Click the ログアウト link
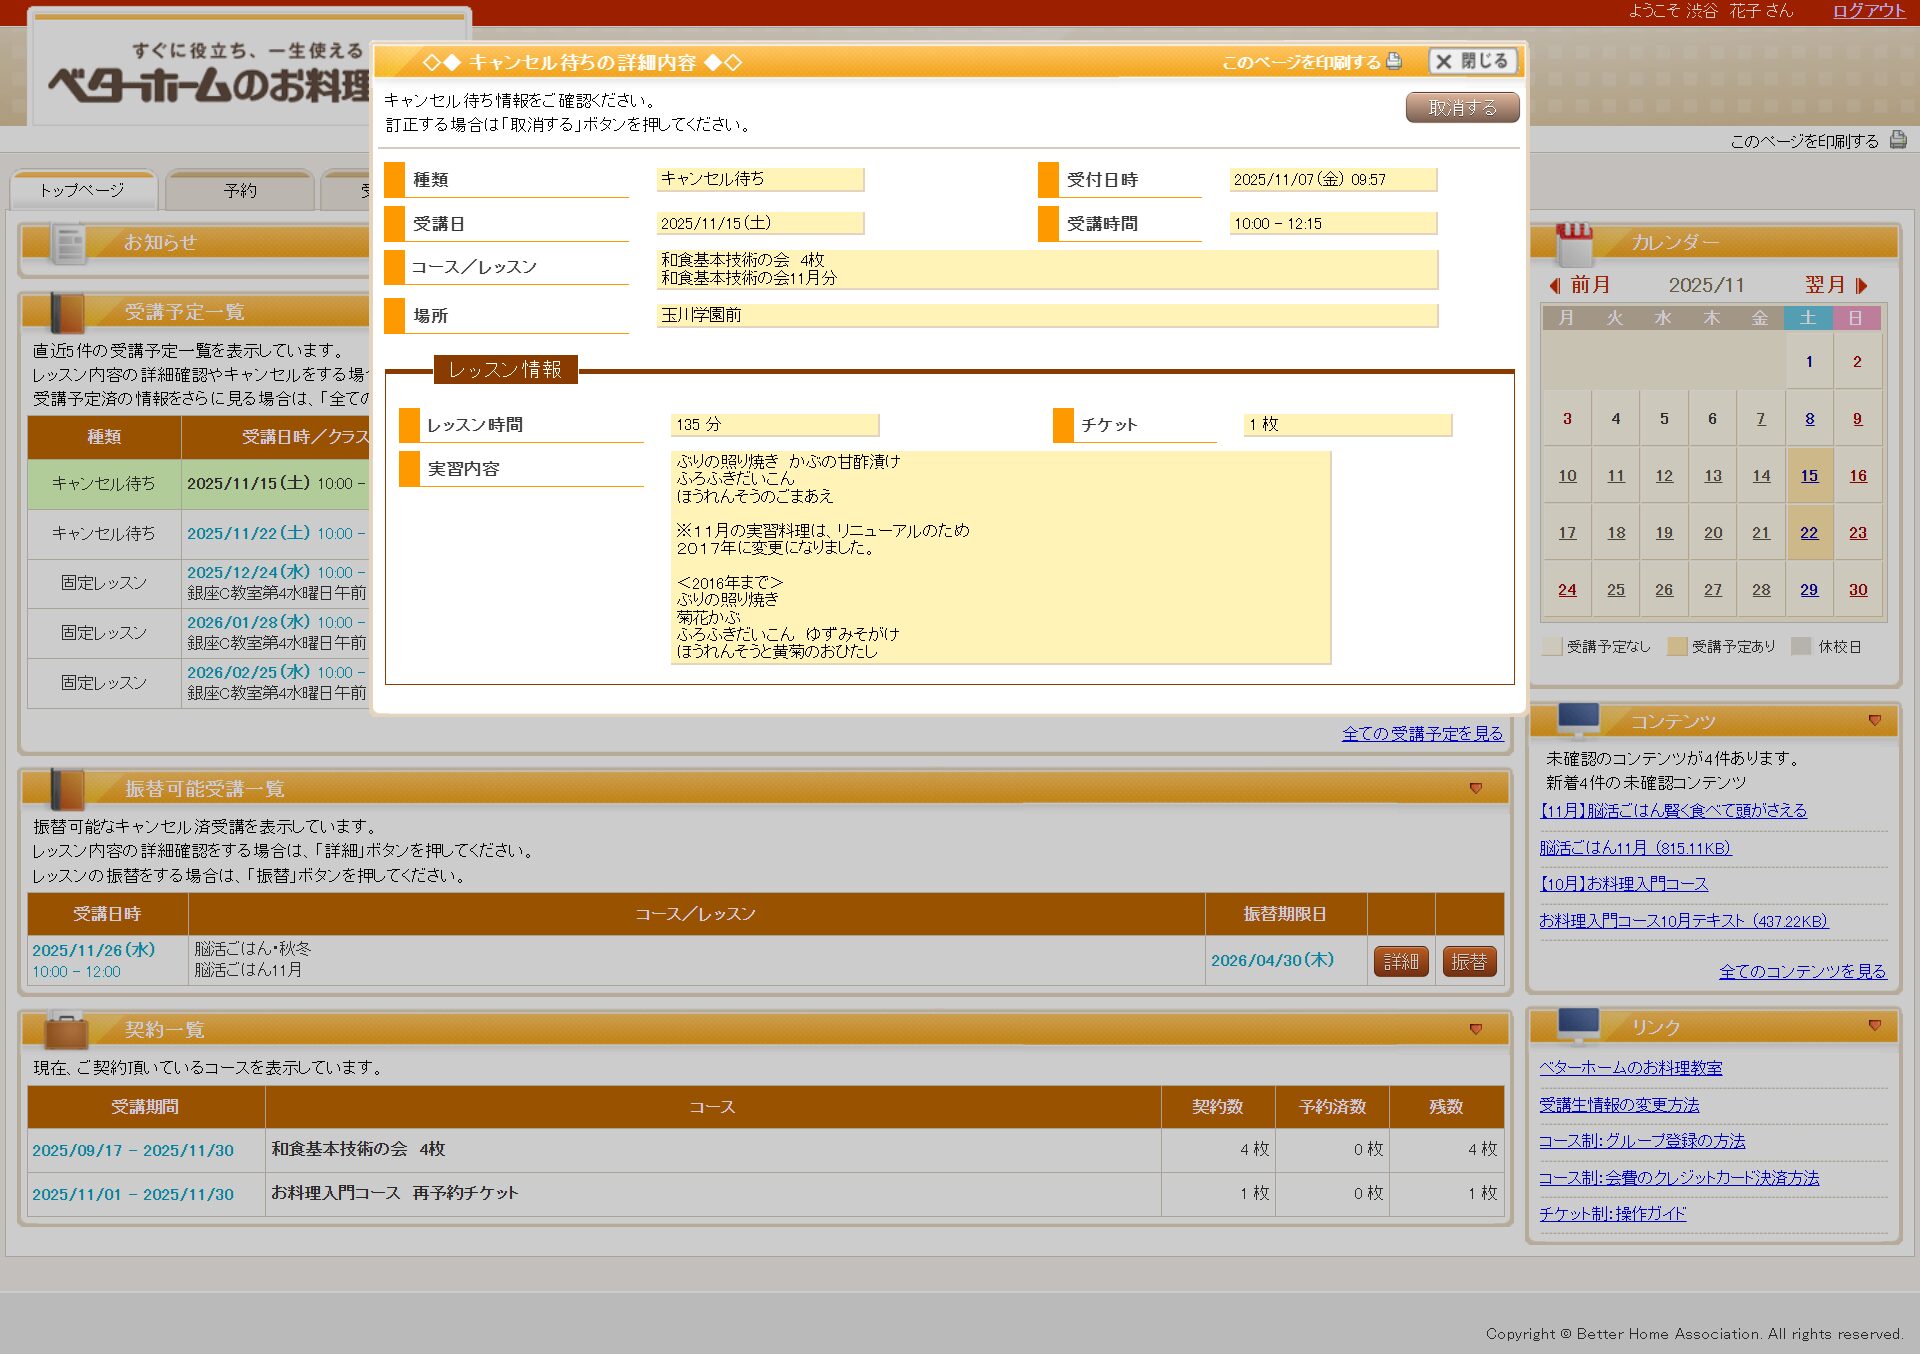The image size is (1920, 1354). pyautogui.click(x=1868, y=11)
